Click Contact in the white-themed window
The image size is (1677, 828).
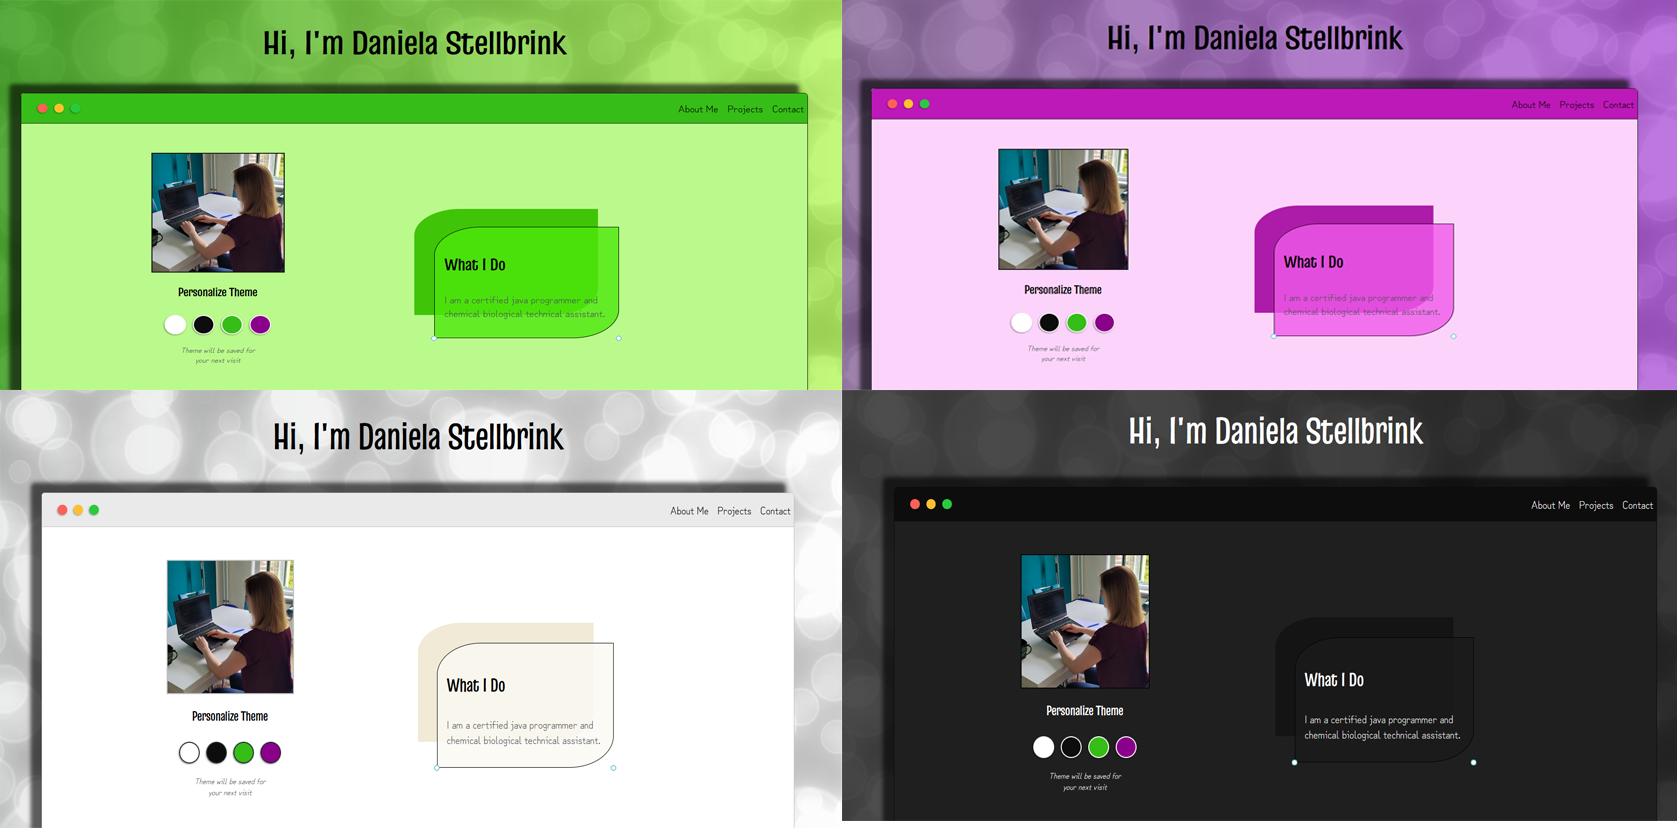pos(774,511)
